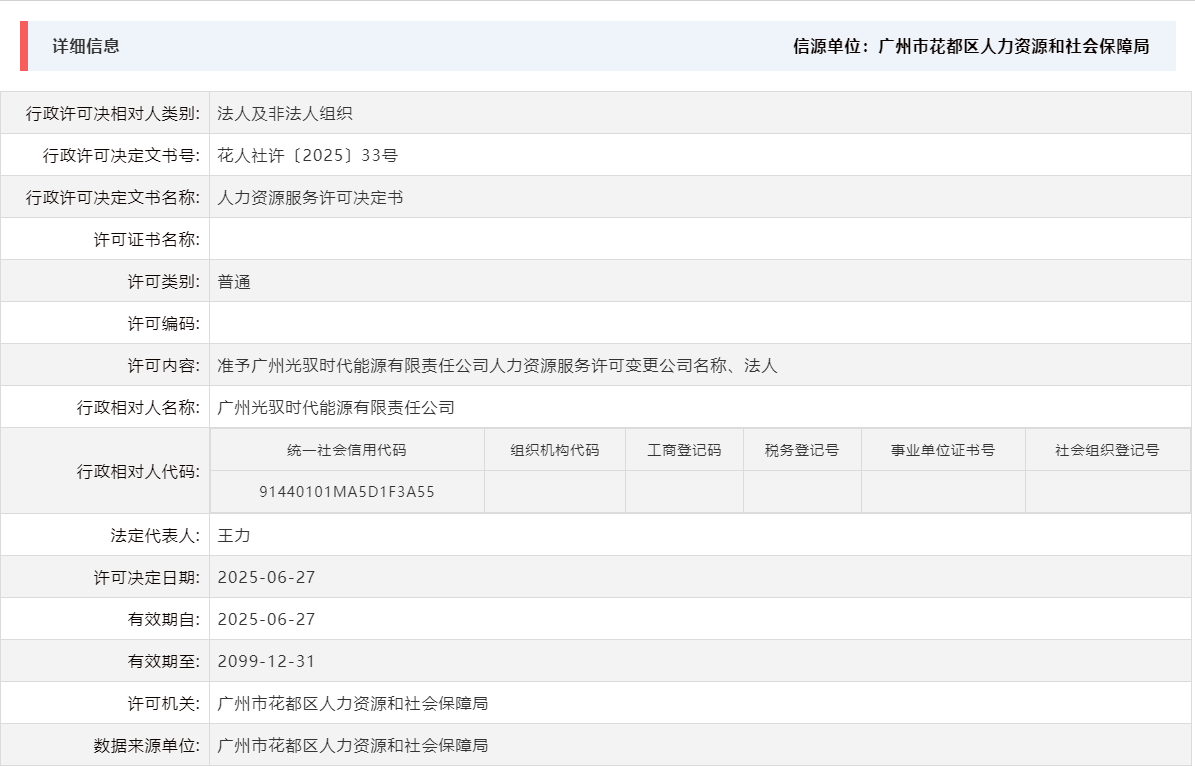The height and width of the screenshot is (766, 1195).
Task: Click the red marker beside 详细信息 heading
Action: [x=23, y=44]
